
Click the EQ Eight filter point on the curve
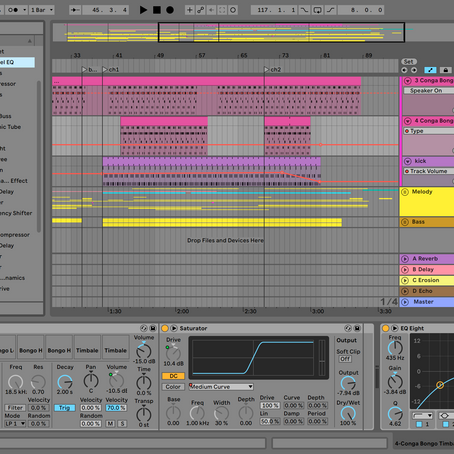pos(440,385)
